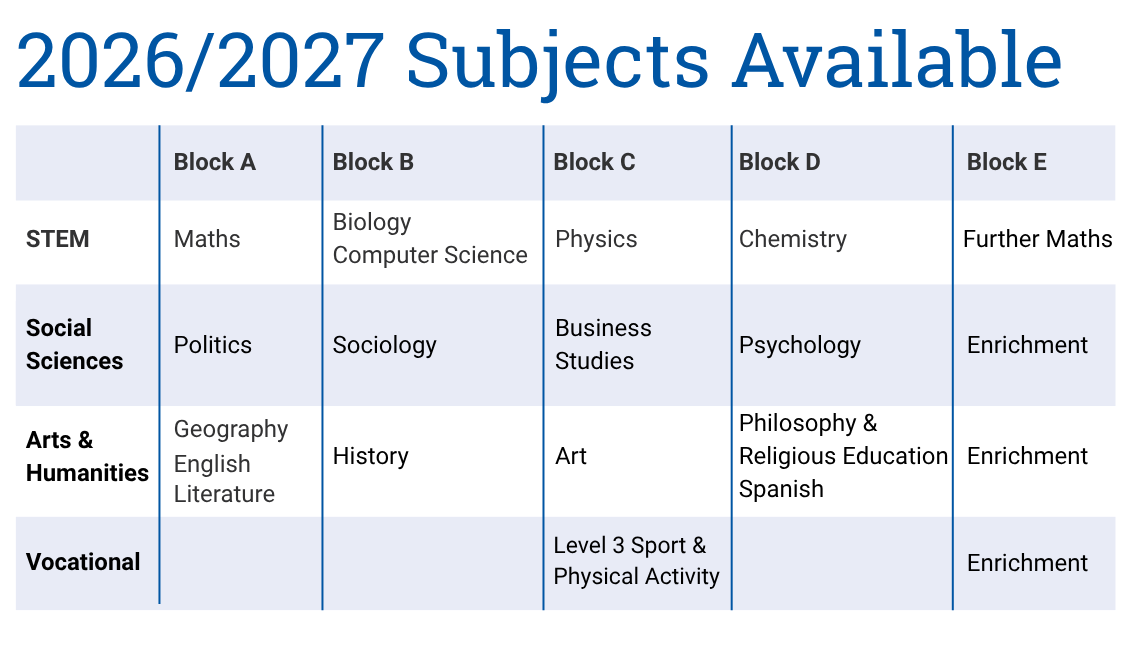
Task: Click Level 3 Sport & Physical Activity
Action: click(636, 561)
